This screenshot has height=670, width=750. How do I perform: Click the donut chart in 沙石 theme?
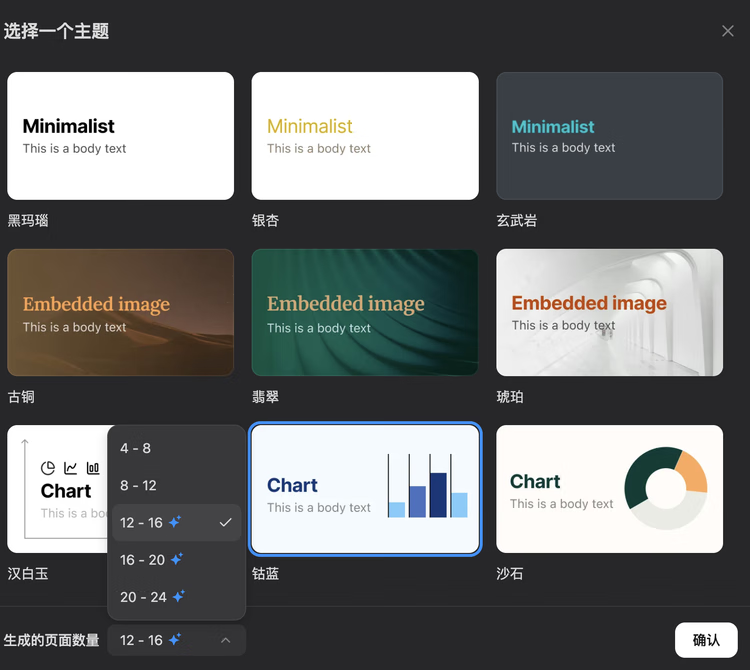point(666,488)
